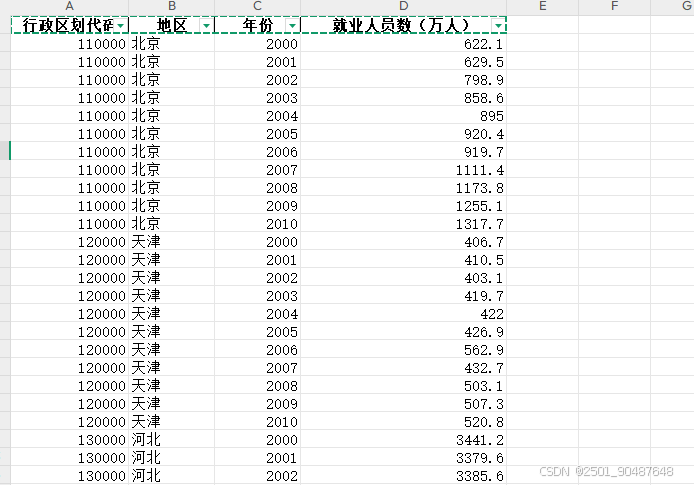Select cell with value 507.3
The height and width of the screenshot is (485, 694).
[x=403, y=404]
